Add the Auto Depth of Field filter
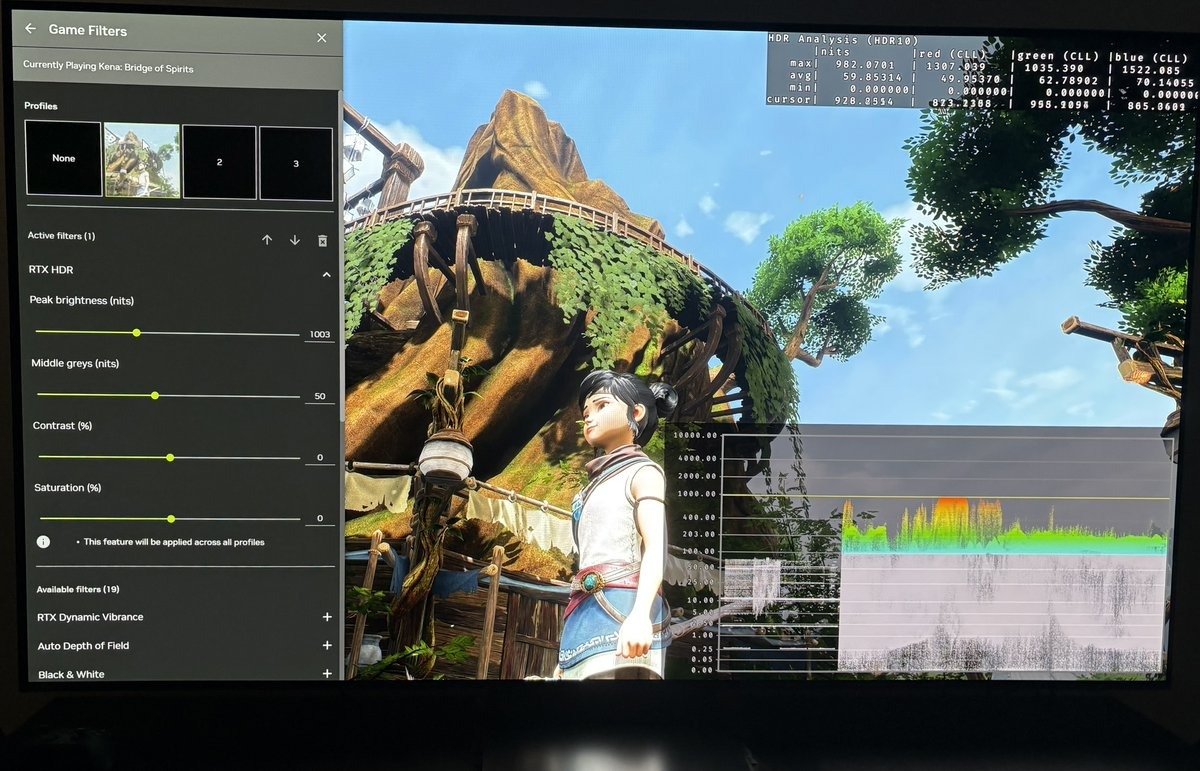1200x771 pixels. (x=327, y=646)
